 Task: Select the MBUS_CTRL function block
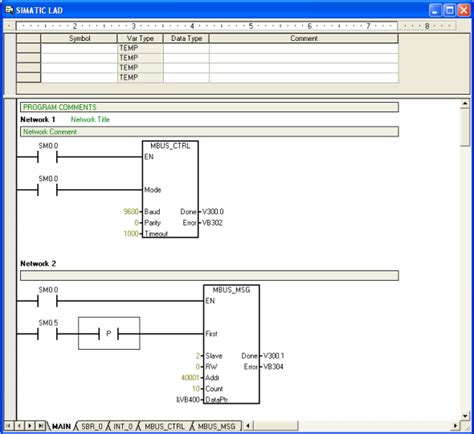[x=170, y=189]
